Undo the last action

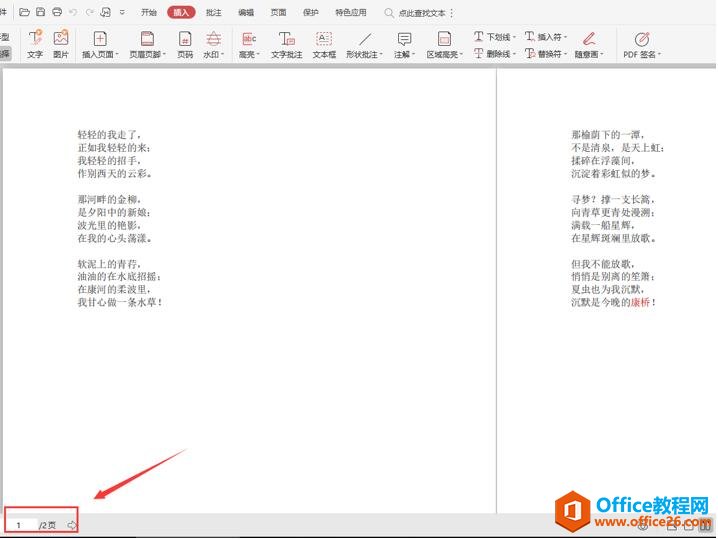73,12
